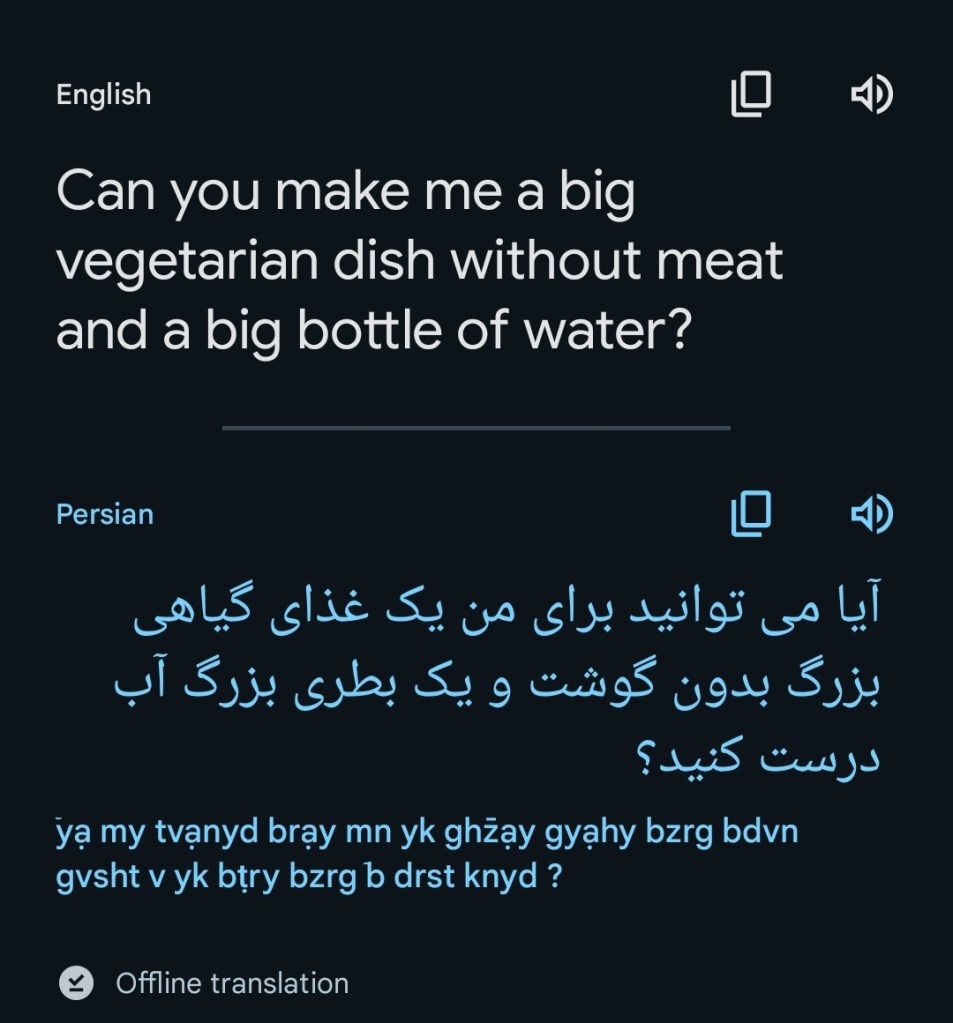Tap the first line of Persian script
953x1023 pixels.
pyautogui.click(x=506, y=613)
